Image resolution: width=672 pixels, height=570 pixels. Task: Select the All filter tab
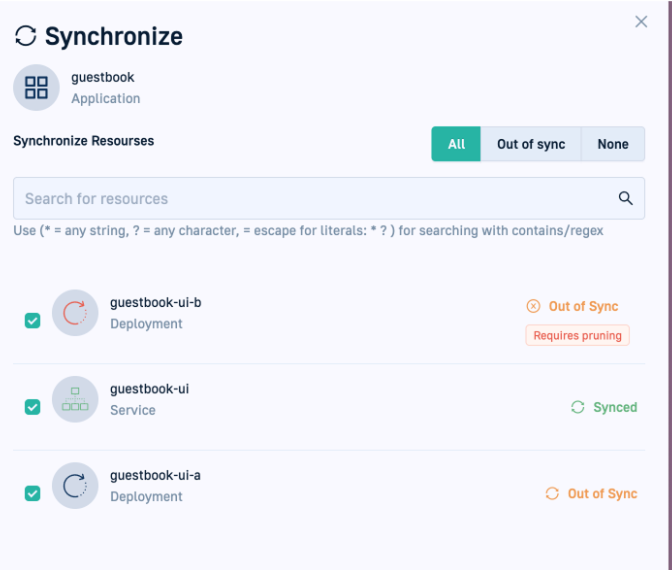[x=456, y=144]
